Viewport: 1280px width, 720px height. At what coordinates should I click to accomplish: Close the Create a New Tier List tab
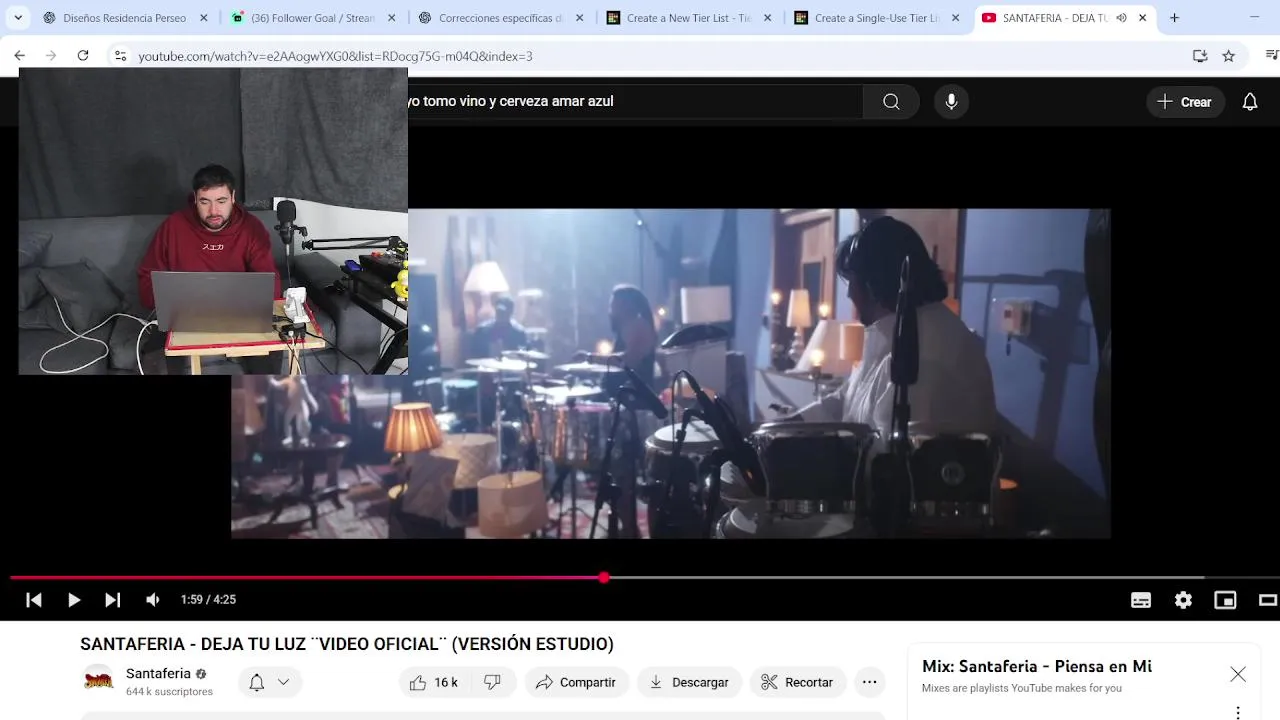[x=767, y=18]
